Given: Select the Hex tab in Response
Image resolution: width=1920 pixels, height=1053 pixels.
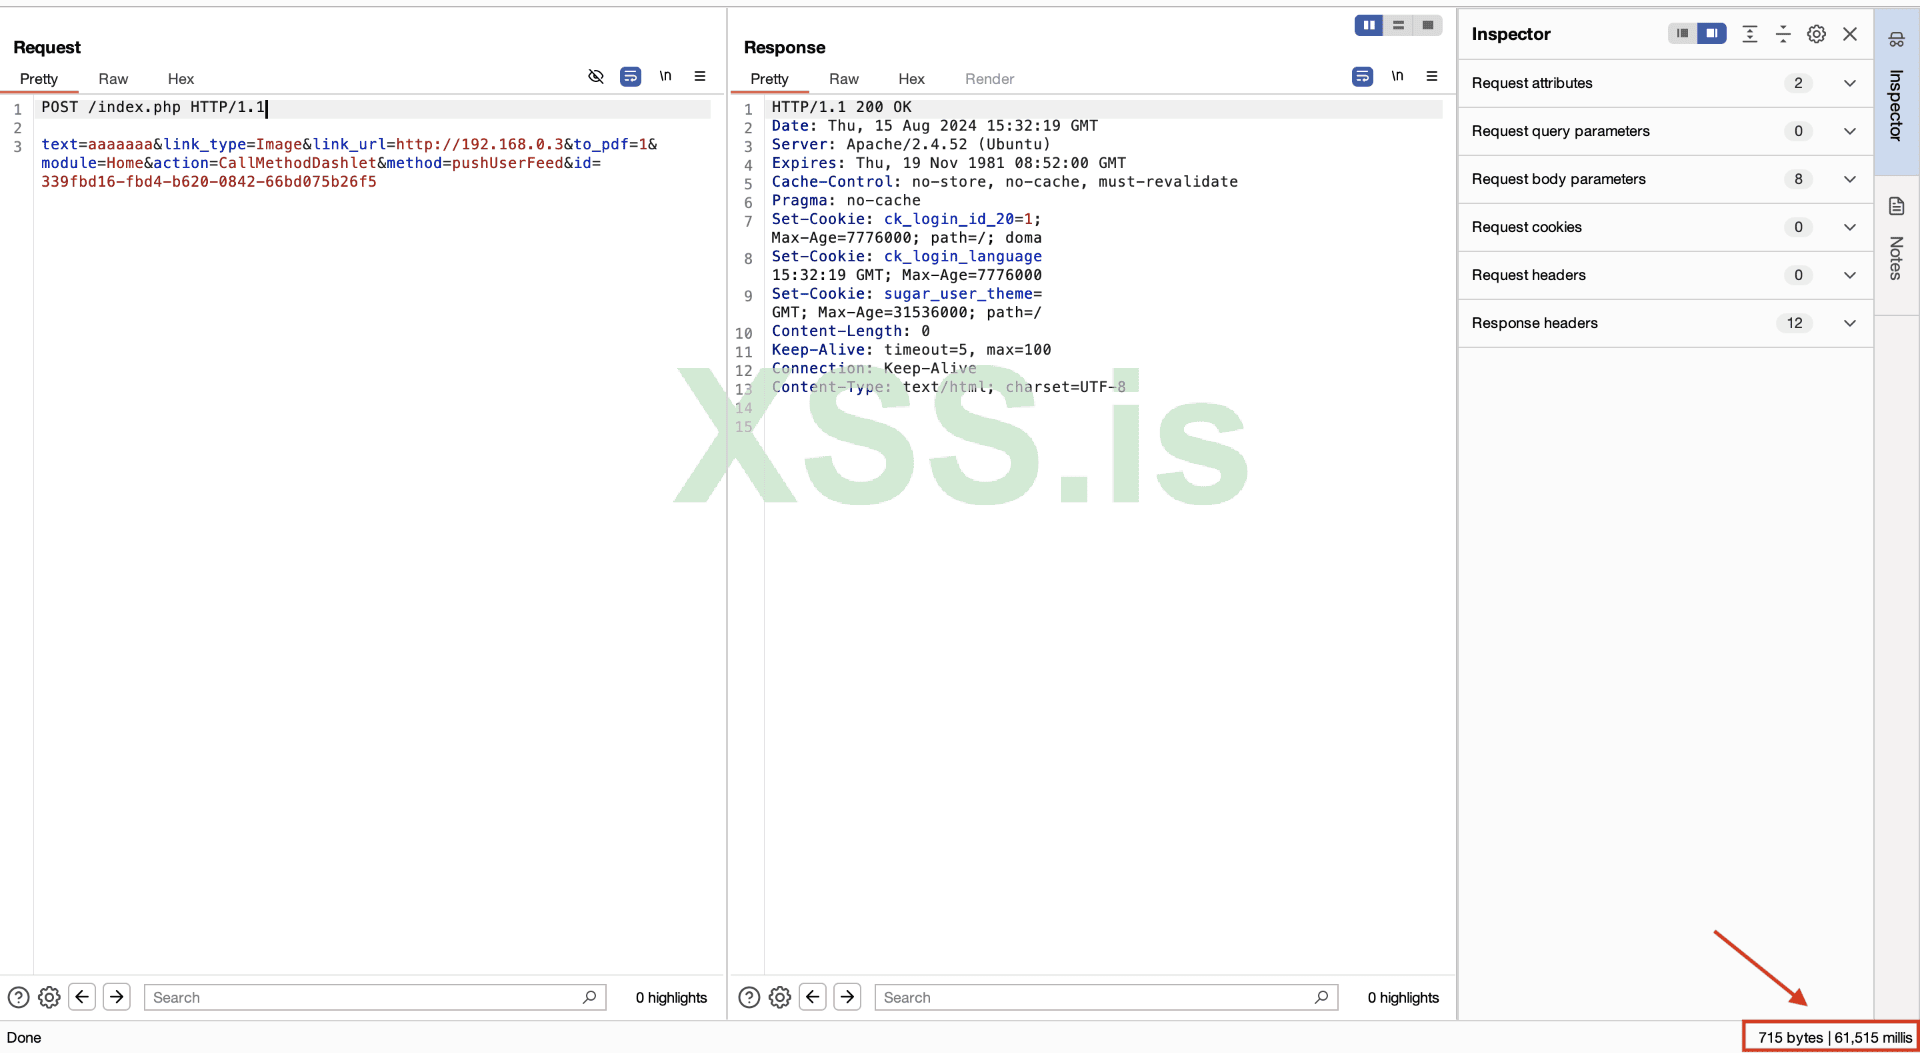Looking at the screenshot, I should point(911,79).
